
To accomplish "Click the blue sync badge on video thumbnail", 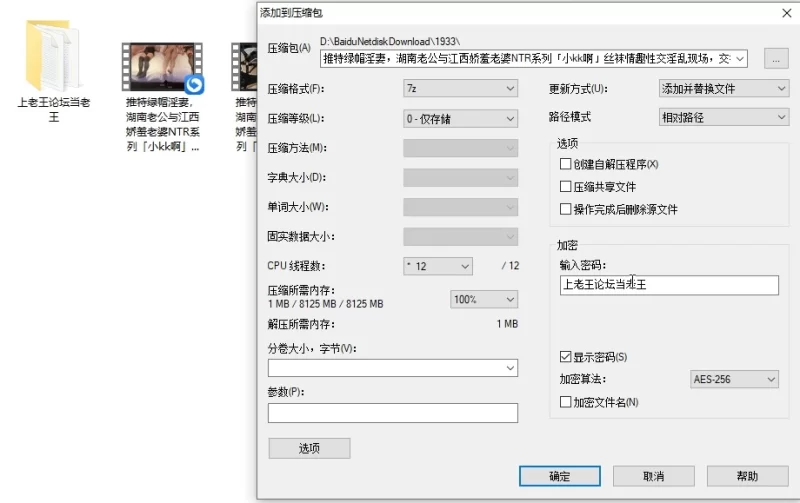I will point(194,85).
